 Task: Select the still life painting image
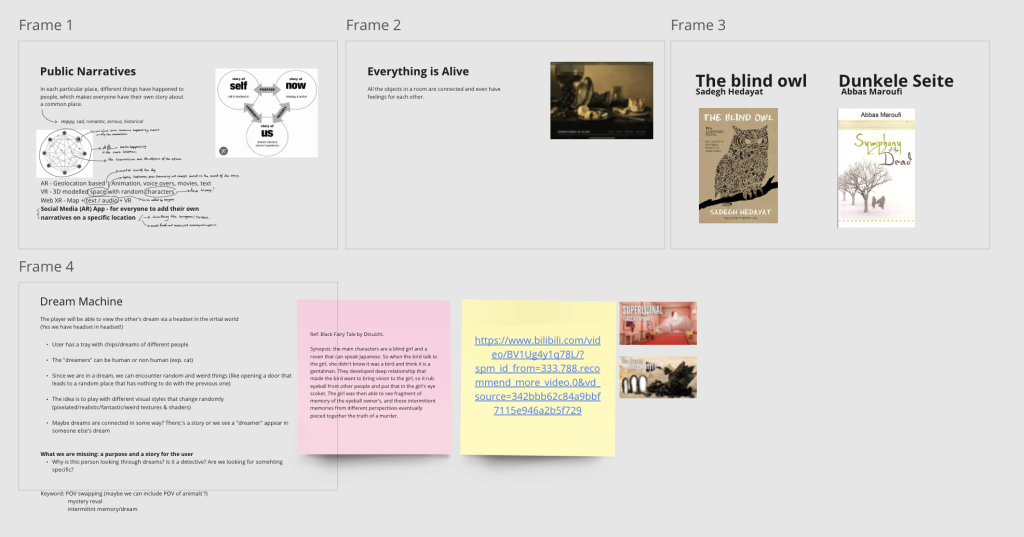point(601,100)
